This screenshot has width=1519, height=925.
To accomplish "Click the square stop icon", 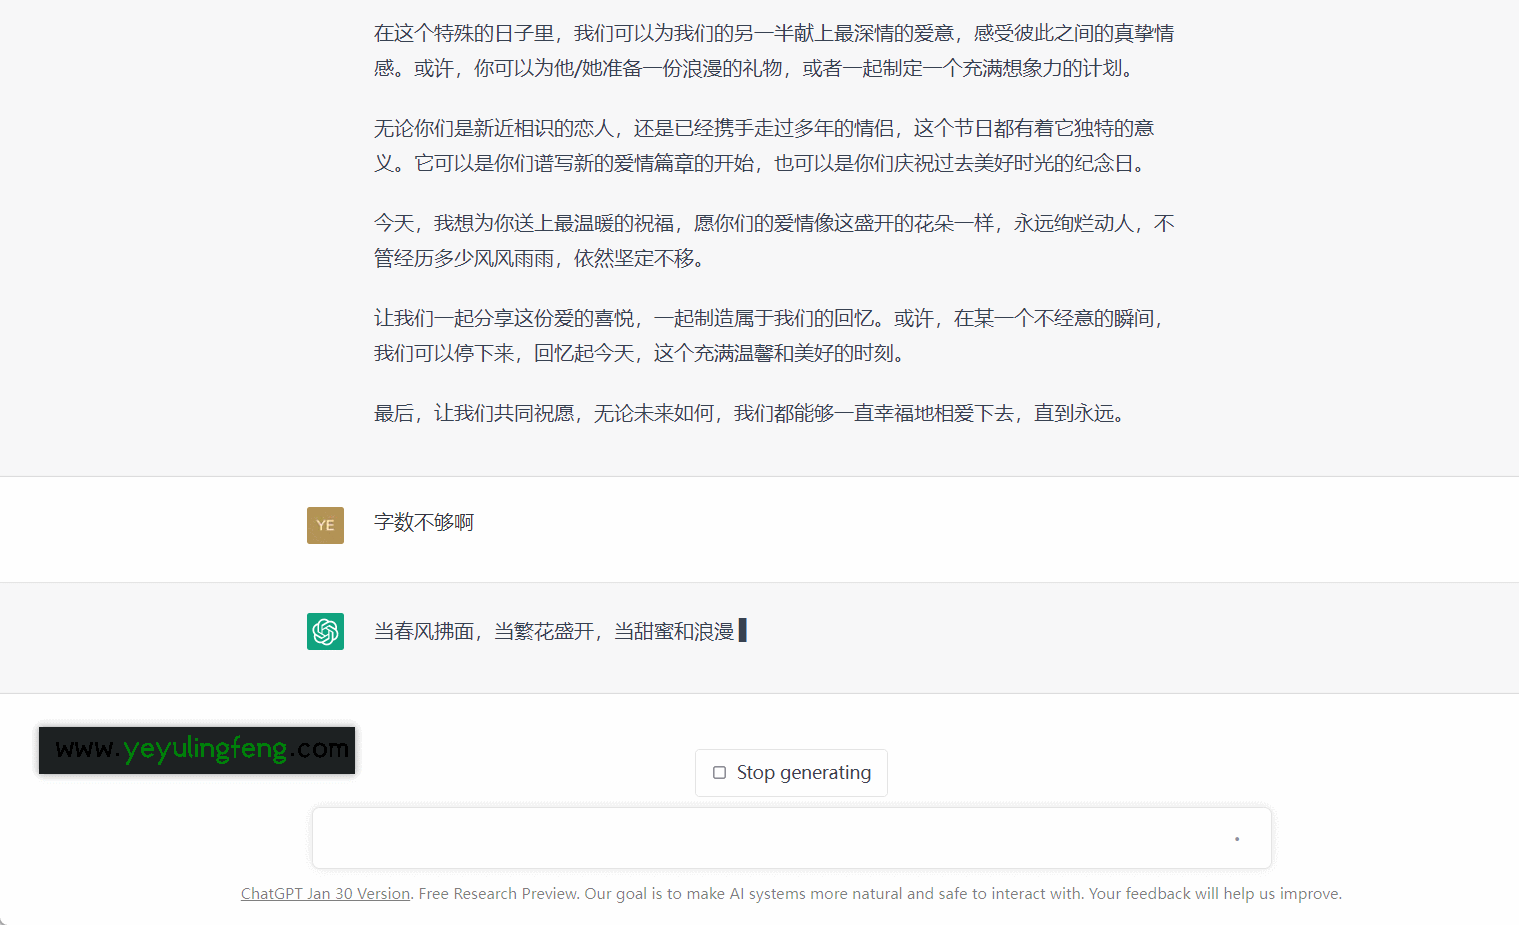I will 719,773.
